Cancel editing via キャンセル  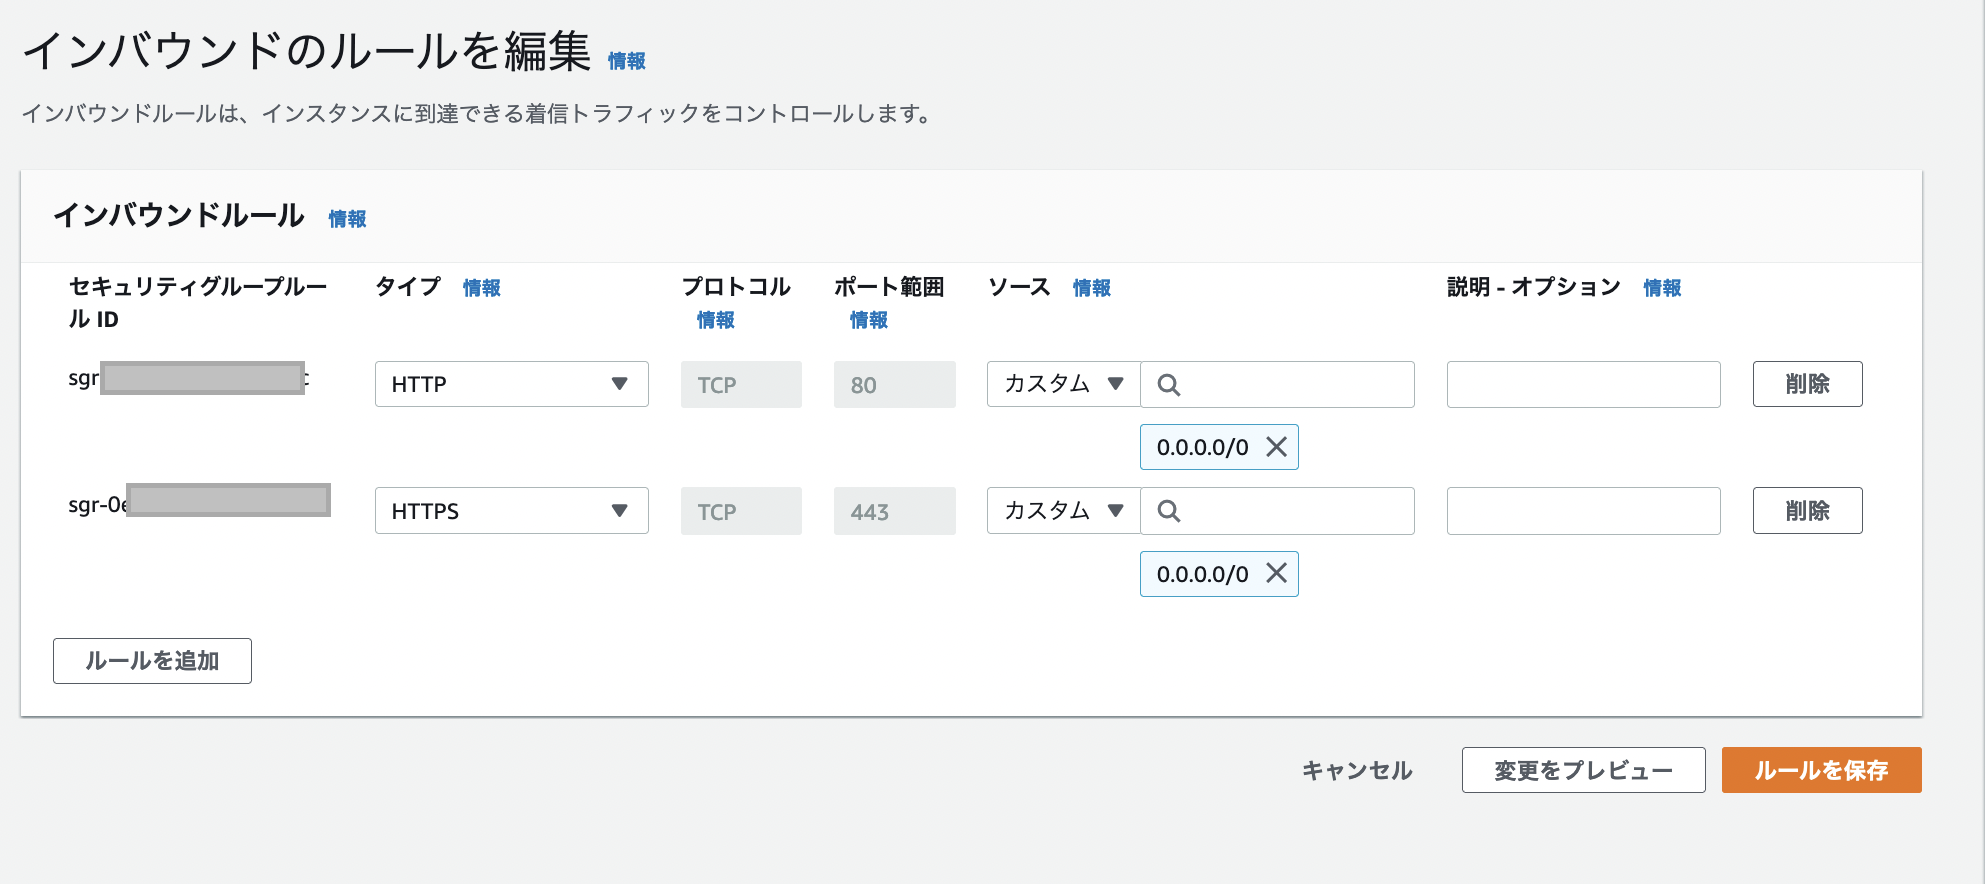point(1356,770)
